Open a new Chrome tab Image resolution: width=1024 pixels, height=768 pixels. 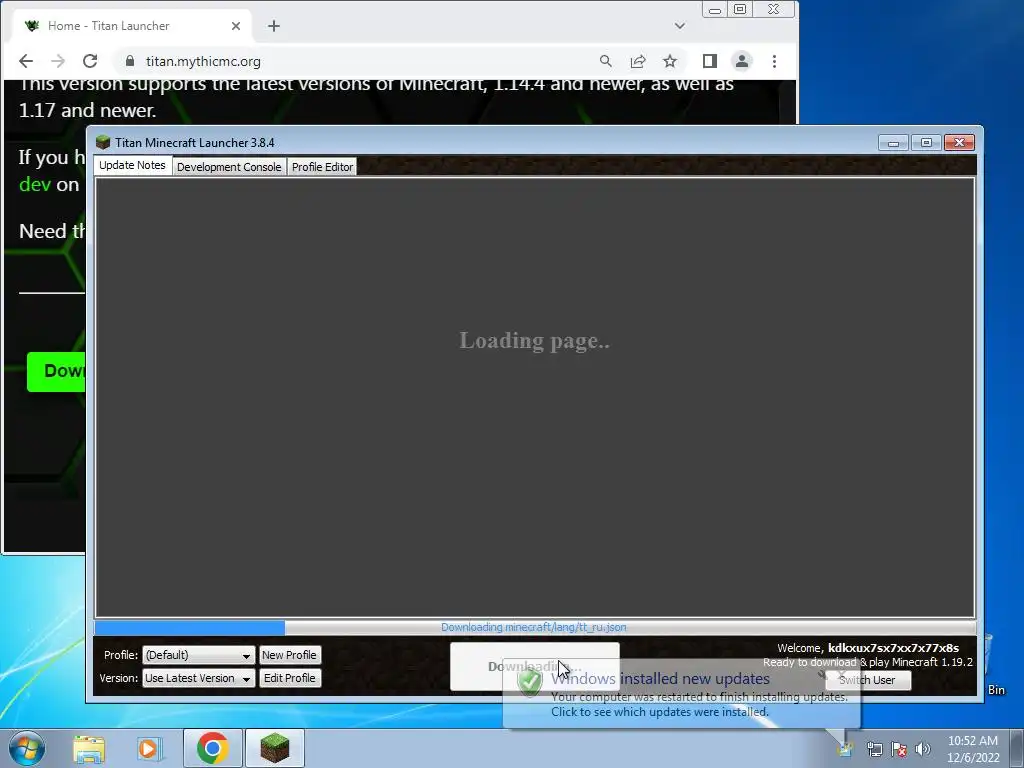pyautogui.click(x=274, y=26)
